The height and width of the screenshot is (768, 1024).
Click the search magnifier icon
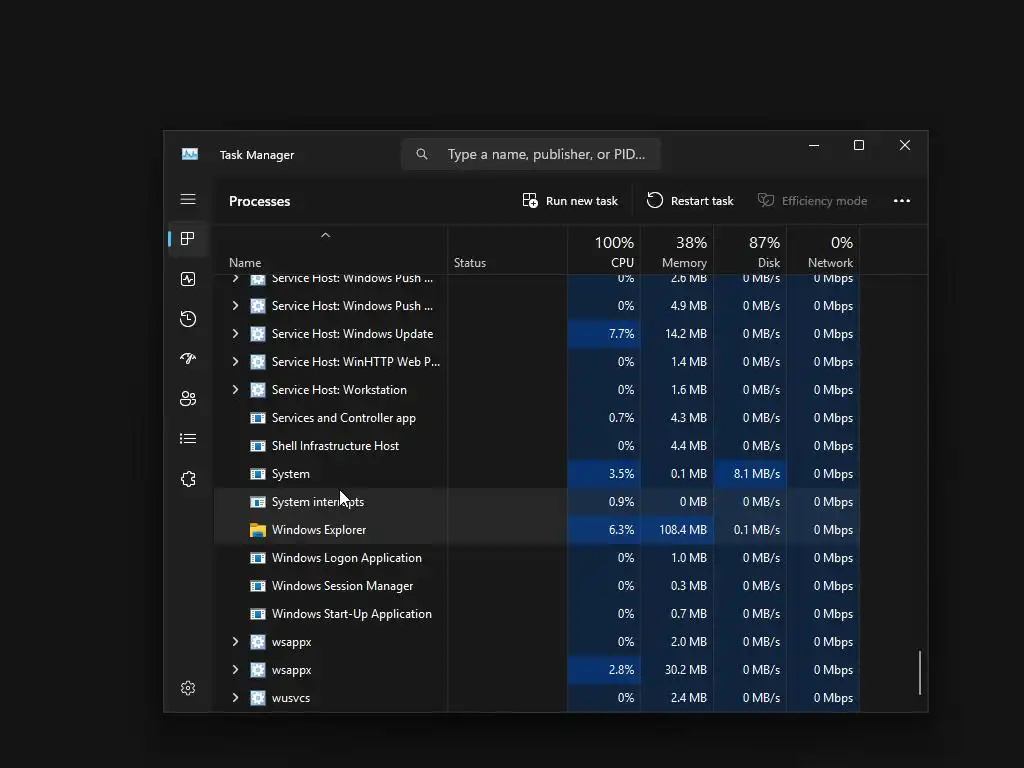(x=422, y=154)
